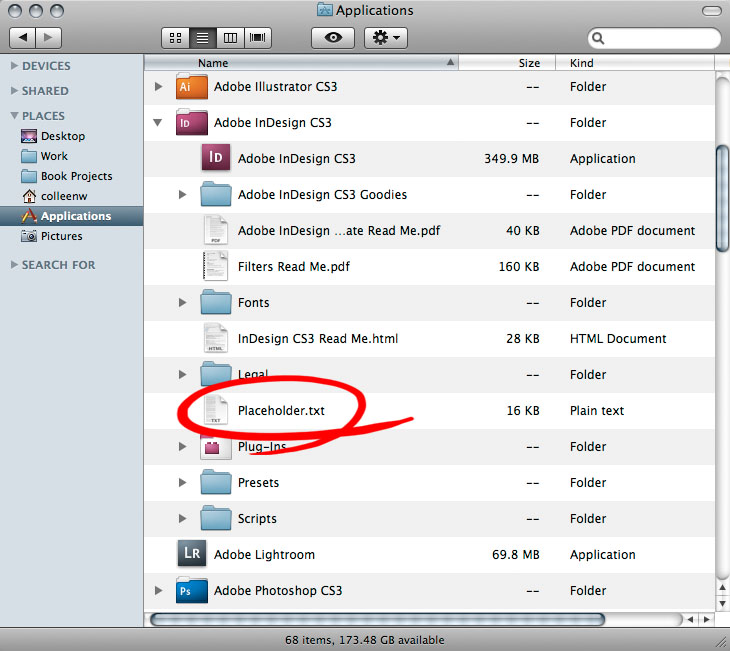Click the Plain text kind cell

coord(597,411)
